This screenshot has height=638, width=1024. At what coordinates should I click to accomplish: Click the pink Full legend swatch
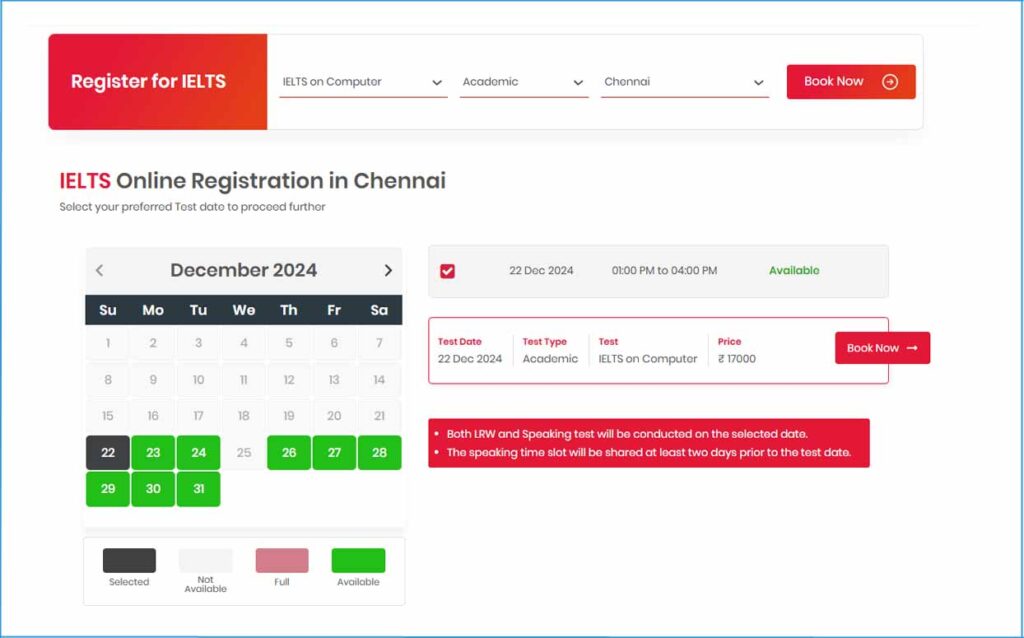[x=282, y=560]
